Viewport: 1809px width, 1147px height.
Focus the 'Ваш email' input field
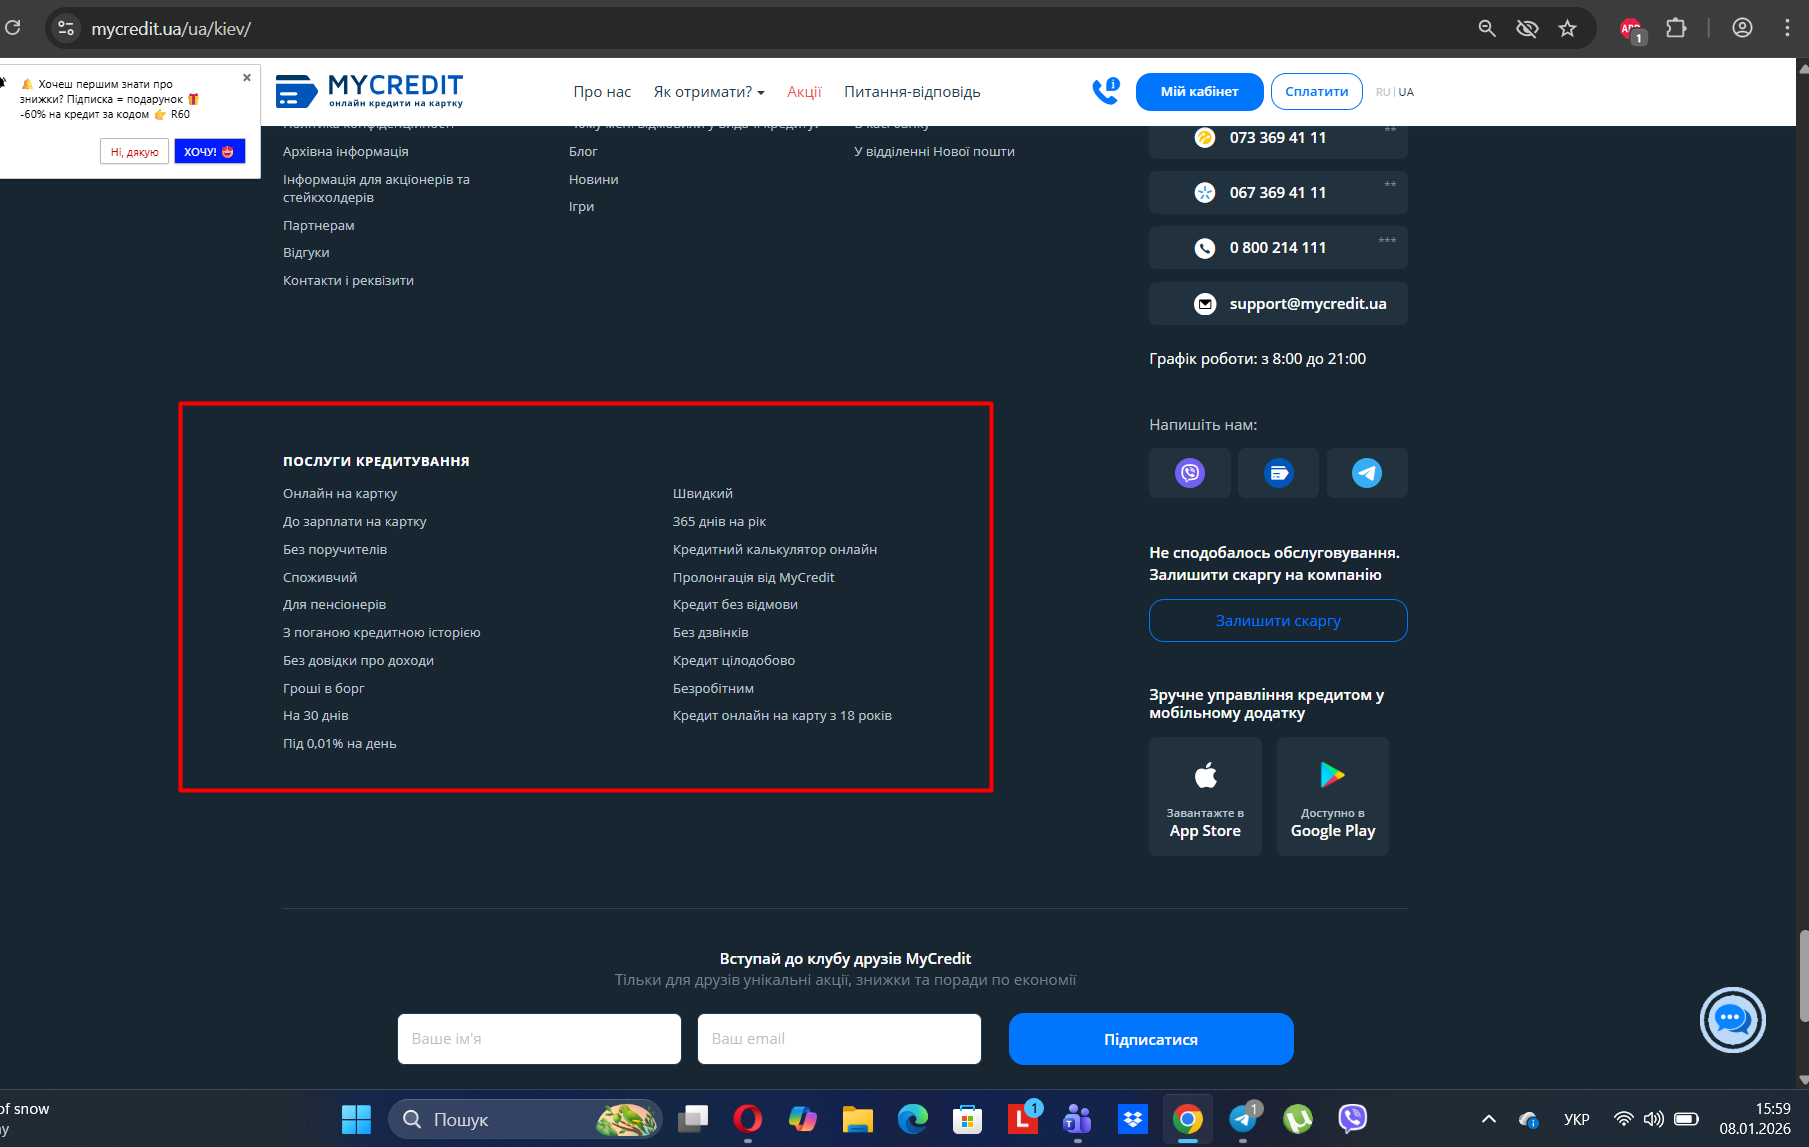839,1039
